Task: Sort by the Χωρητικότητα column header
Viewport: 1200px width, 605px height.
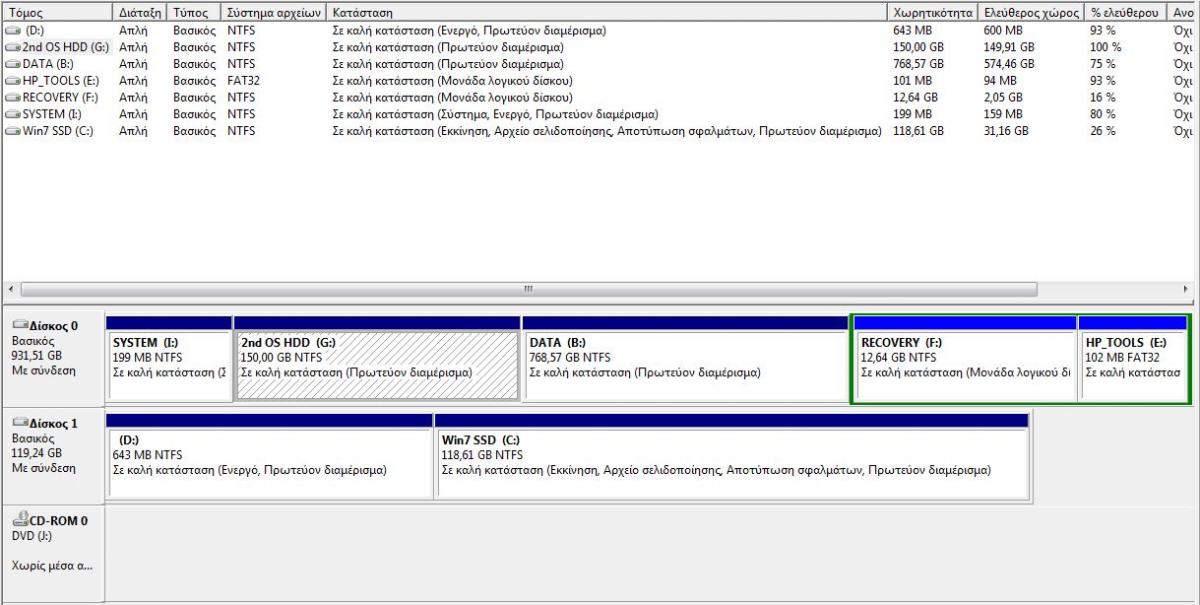Action: coord(933,12)
